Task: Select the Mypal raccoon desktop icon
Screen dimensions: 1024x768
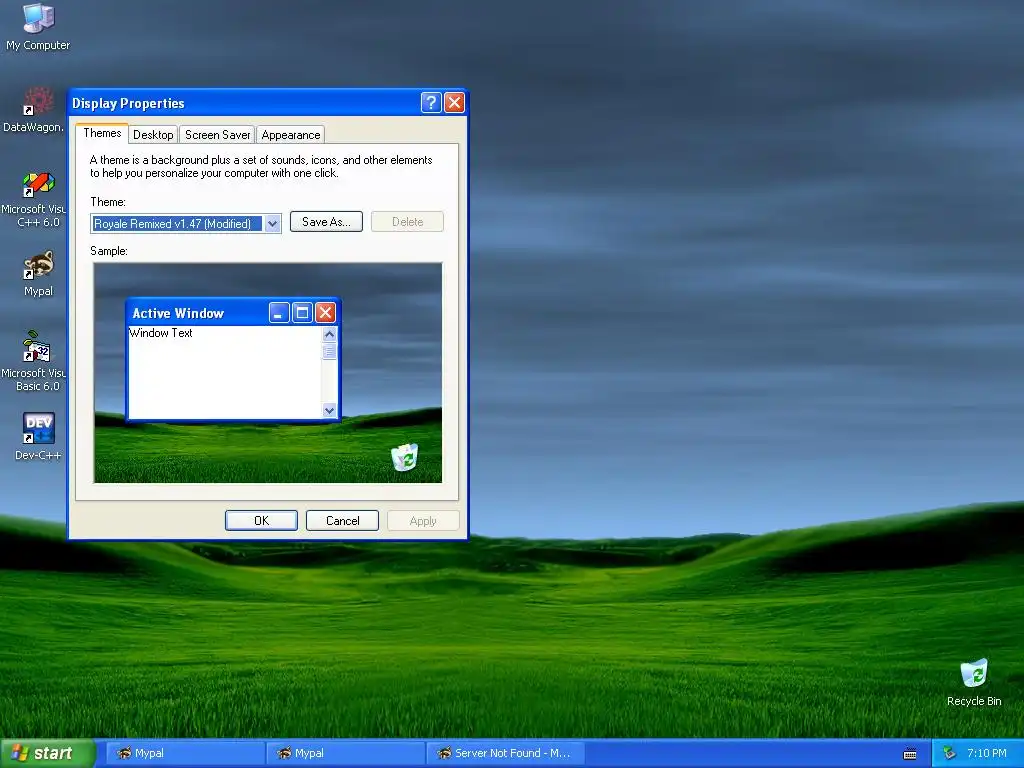Action: 38,273
